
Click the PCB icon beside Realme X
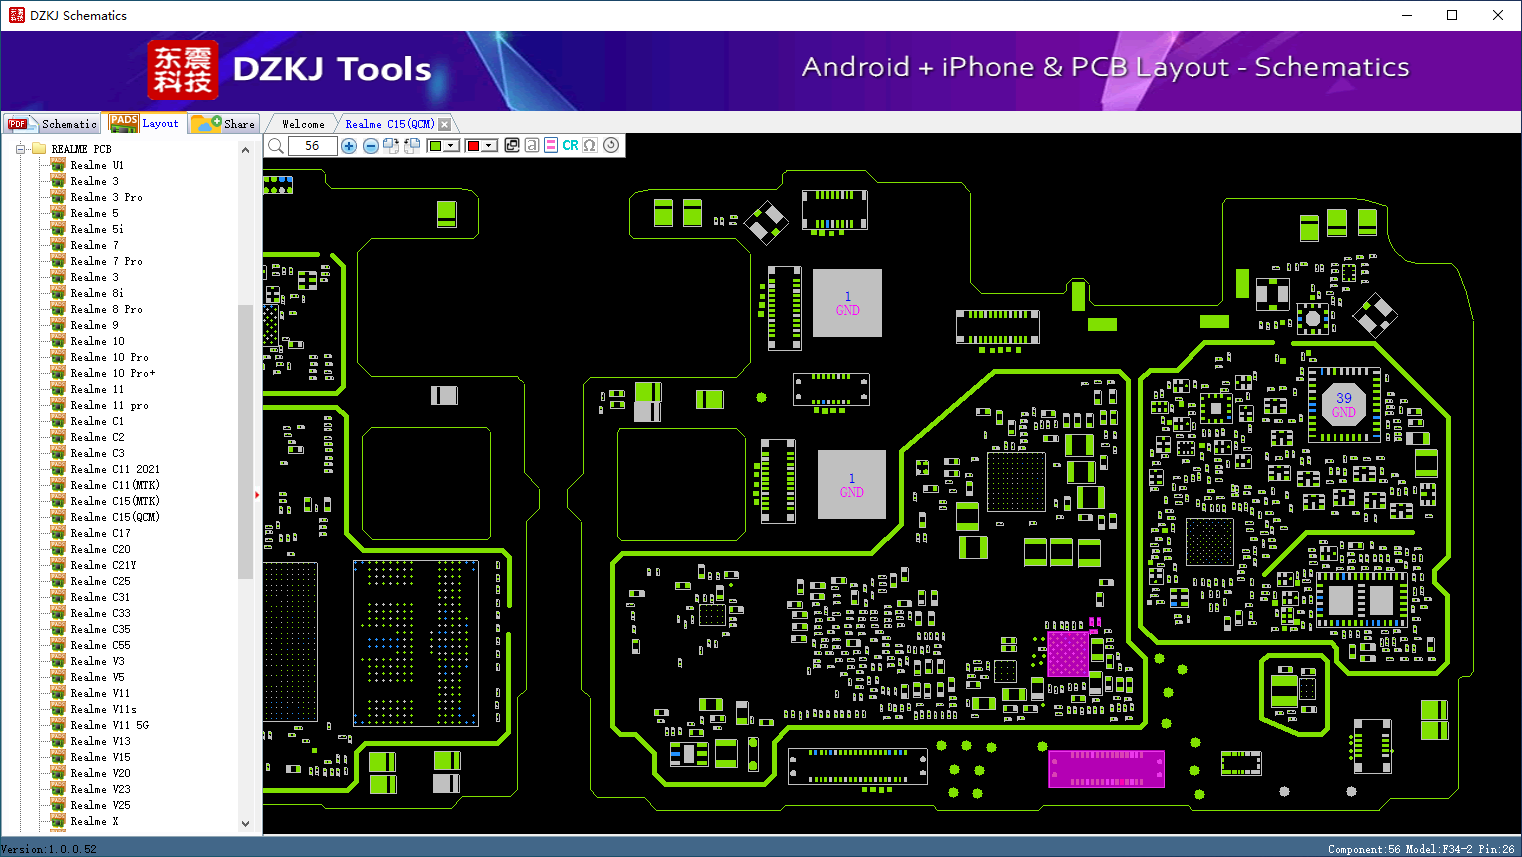pos(58,821)
